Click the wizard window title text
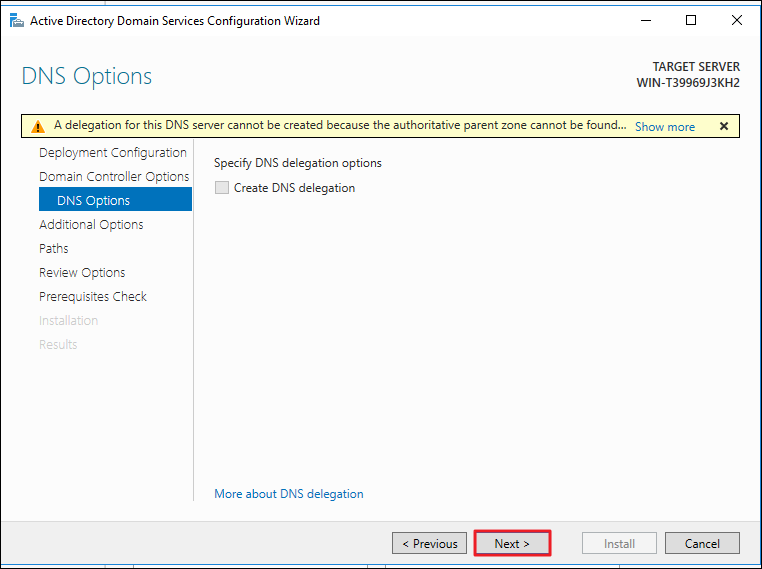The height and width of the screenshot is (569, 762). 175,21
